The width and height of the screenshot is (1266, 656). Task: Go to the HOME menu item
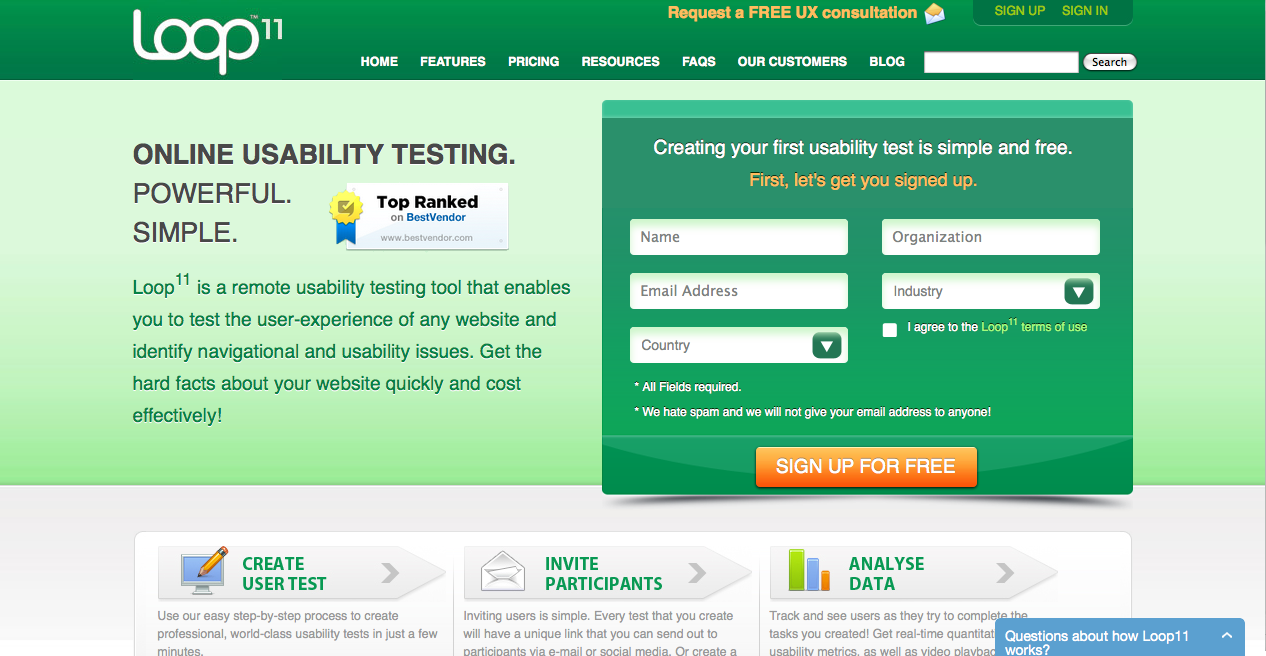pyautogui.click(x=379, y=61)
